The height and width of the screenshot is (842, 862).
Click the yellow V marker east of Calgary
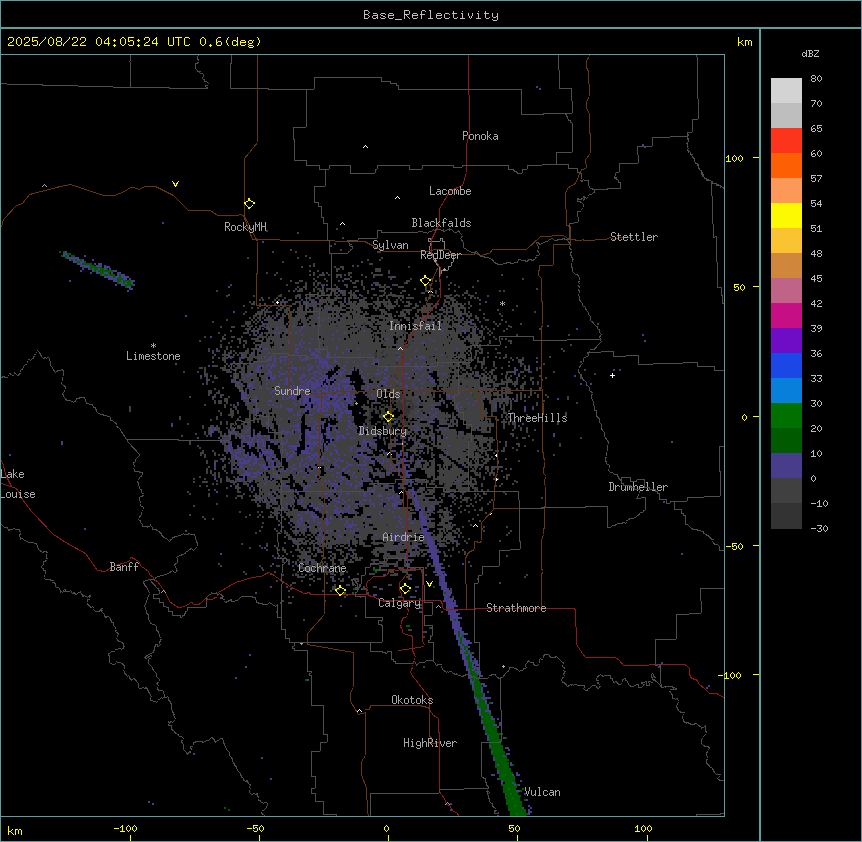(x=429, y=584)
